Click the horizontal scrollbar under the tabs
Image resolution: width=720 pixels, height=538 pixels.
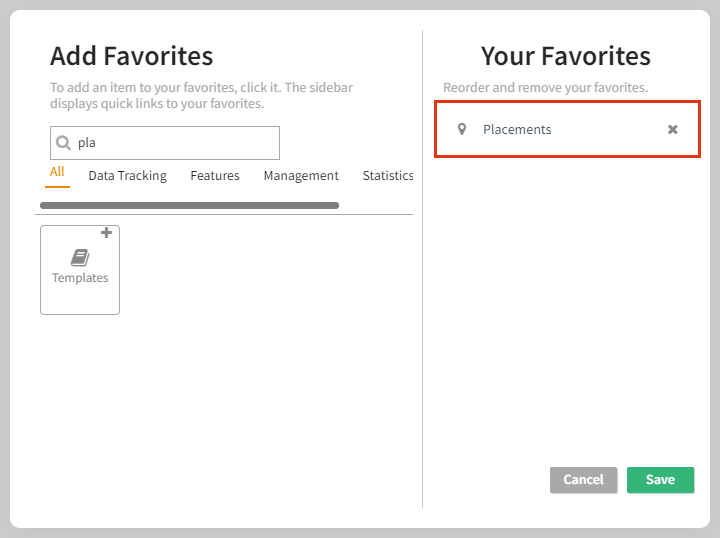[x=189, y=206]
